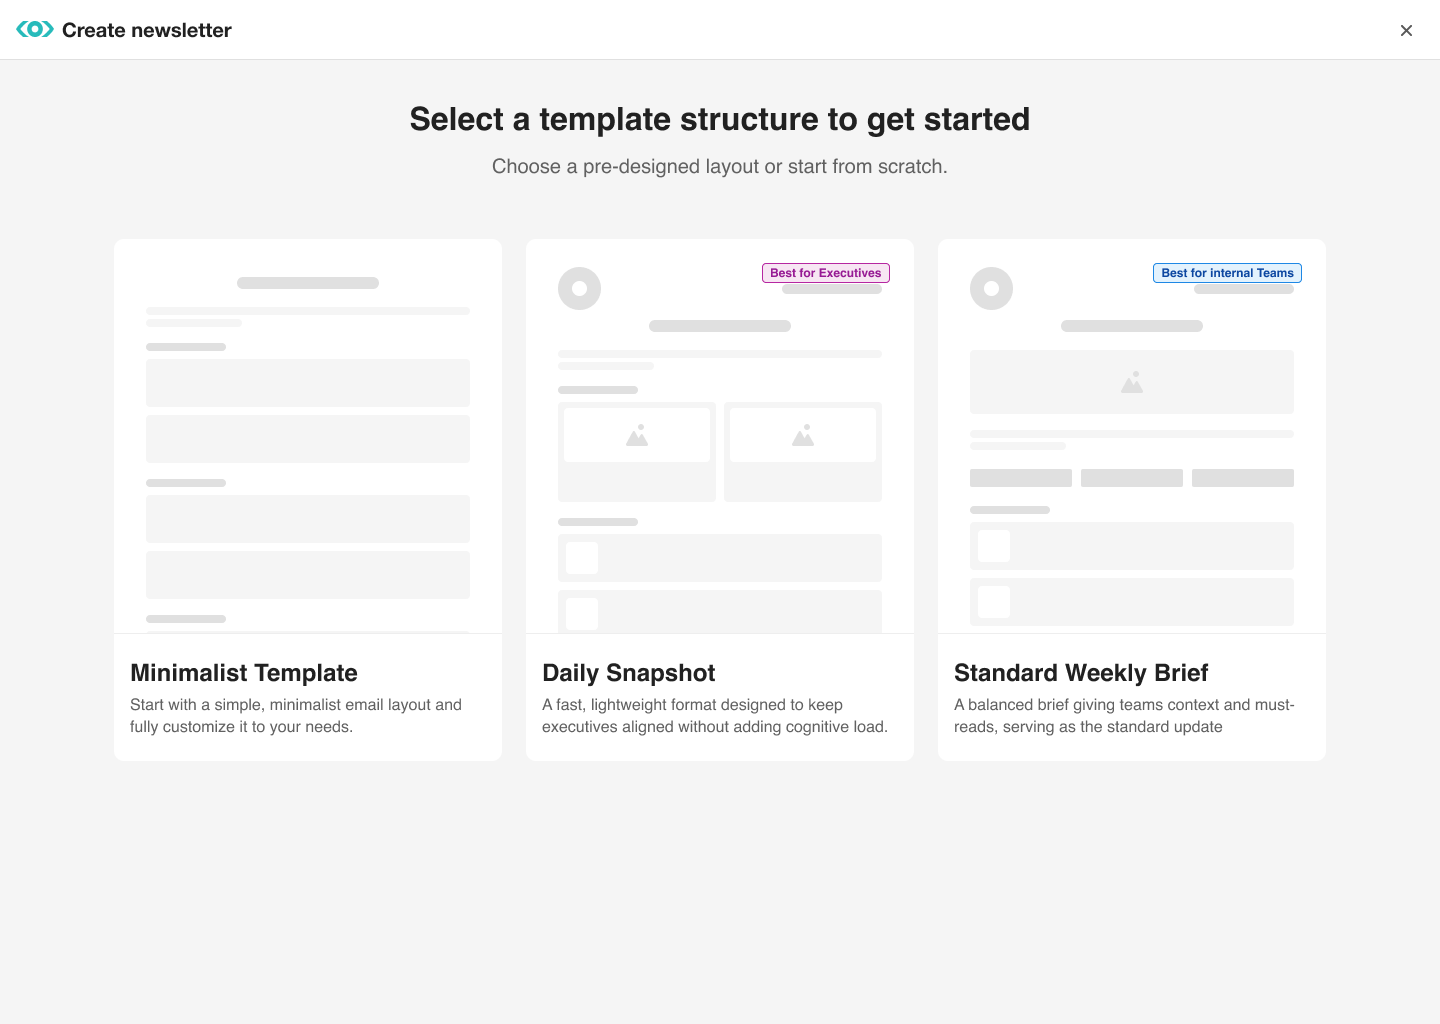Click the image placeholder in Standard Weekly Brief preview
Viewport: 1440px width, 1024px height.
(1131, 381)
